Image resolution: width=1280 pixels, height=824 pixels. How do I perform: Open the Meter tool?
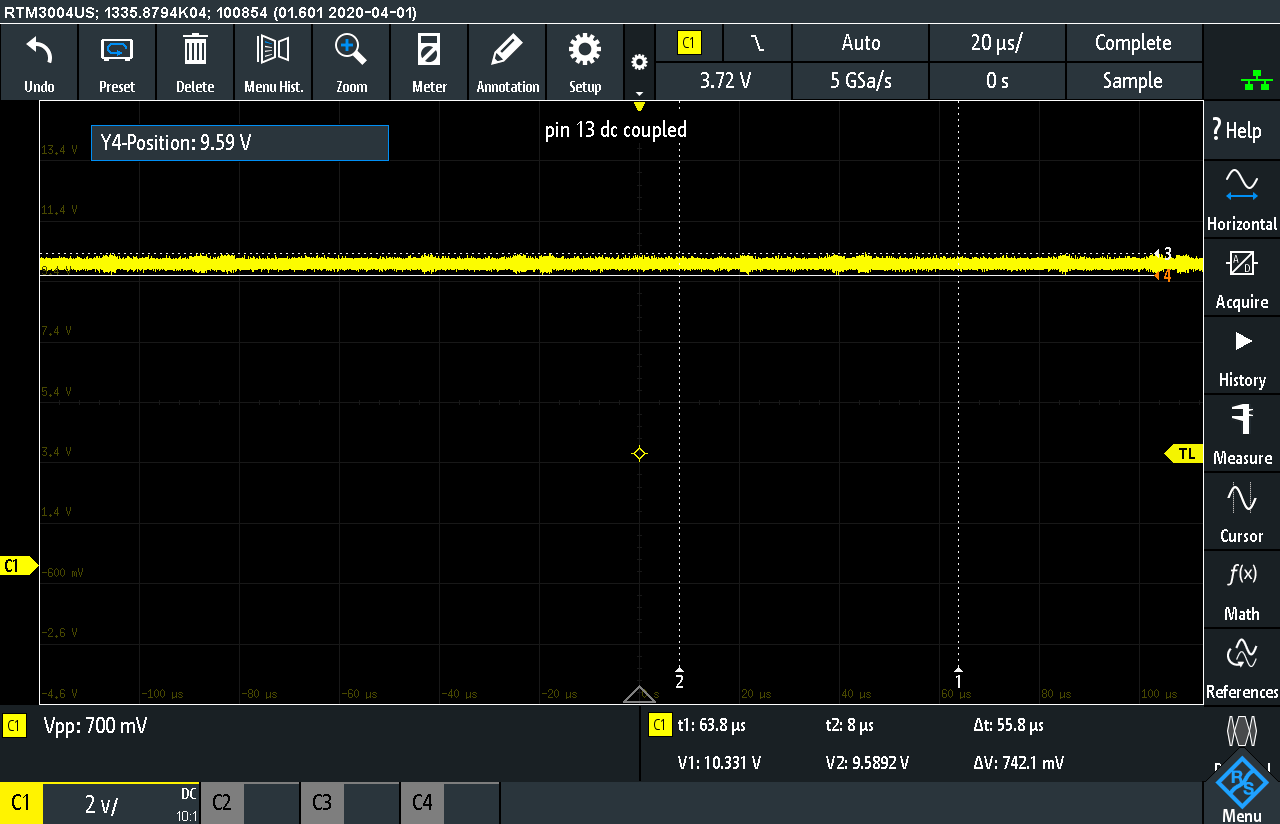point(429,62)
